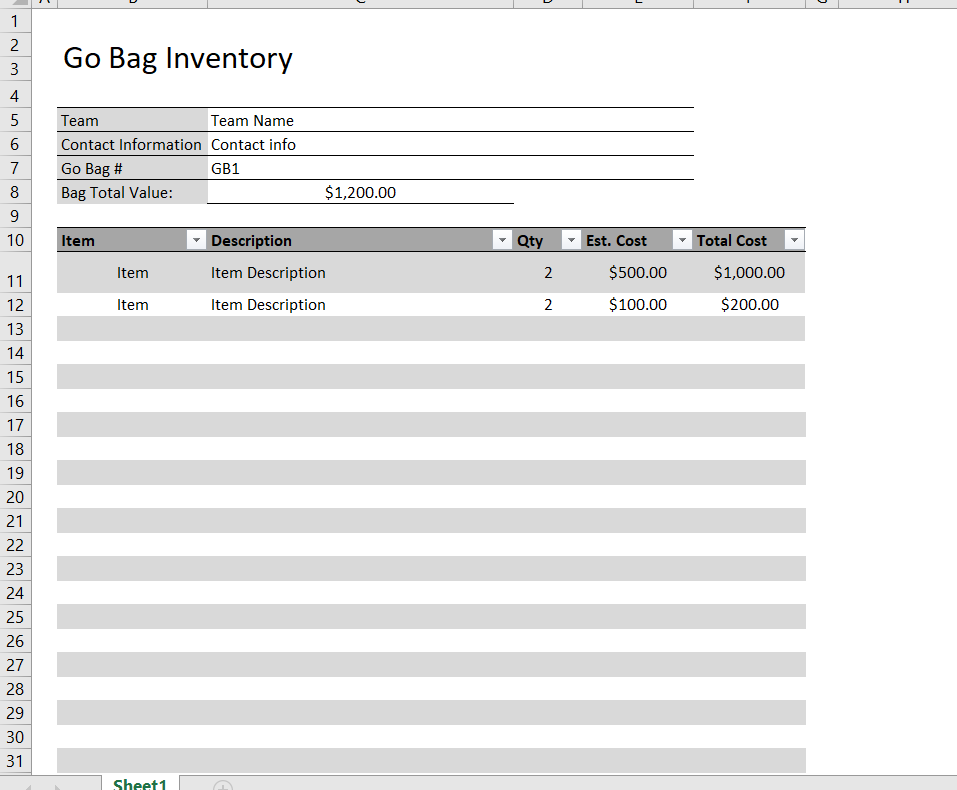Viewport: 957px width, 790px height.
Task: Click the Bag Total Value label cell
Action: [118, 192]
